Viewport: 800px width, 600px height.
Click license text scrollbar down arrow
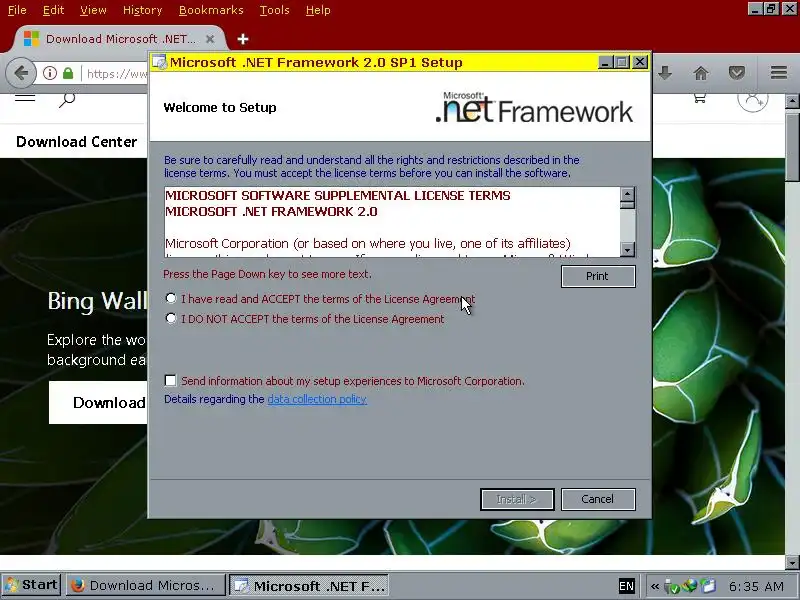628,249
